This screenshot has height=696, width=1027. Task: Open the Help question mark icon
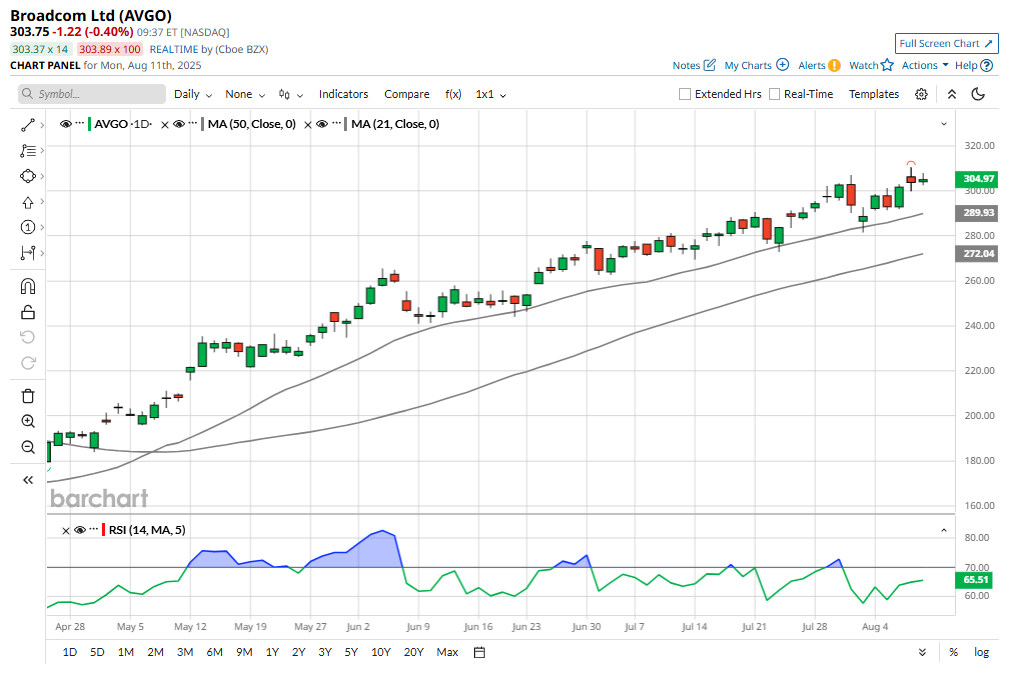(986, 65)
